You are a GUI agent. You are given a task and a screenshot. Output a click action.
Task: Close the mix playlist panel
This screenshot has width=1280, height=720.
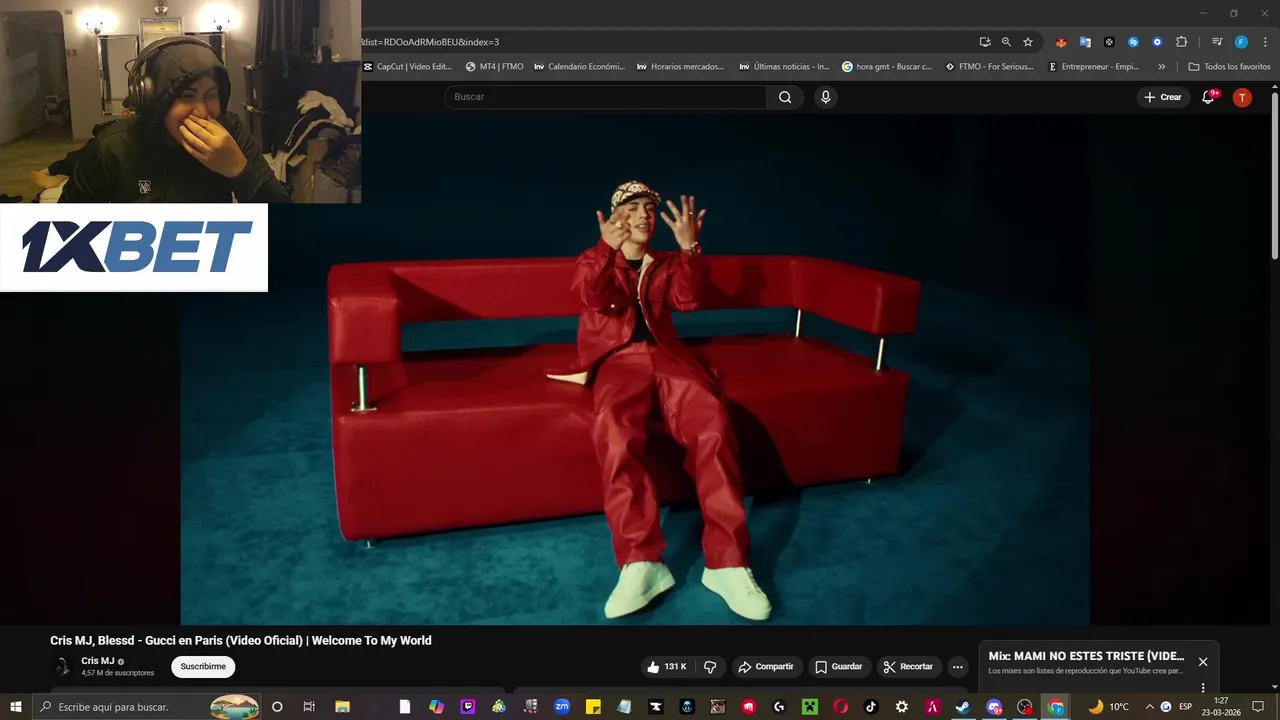point(1203,662)
